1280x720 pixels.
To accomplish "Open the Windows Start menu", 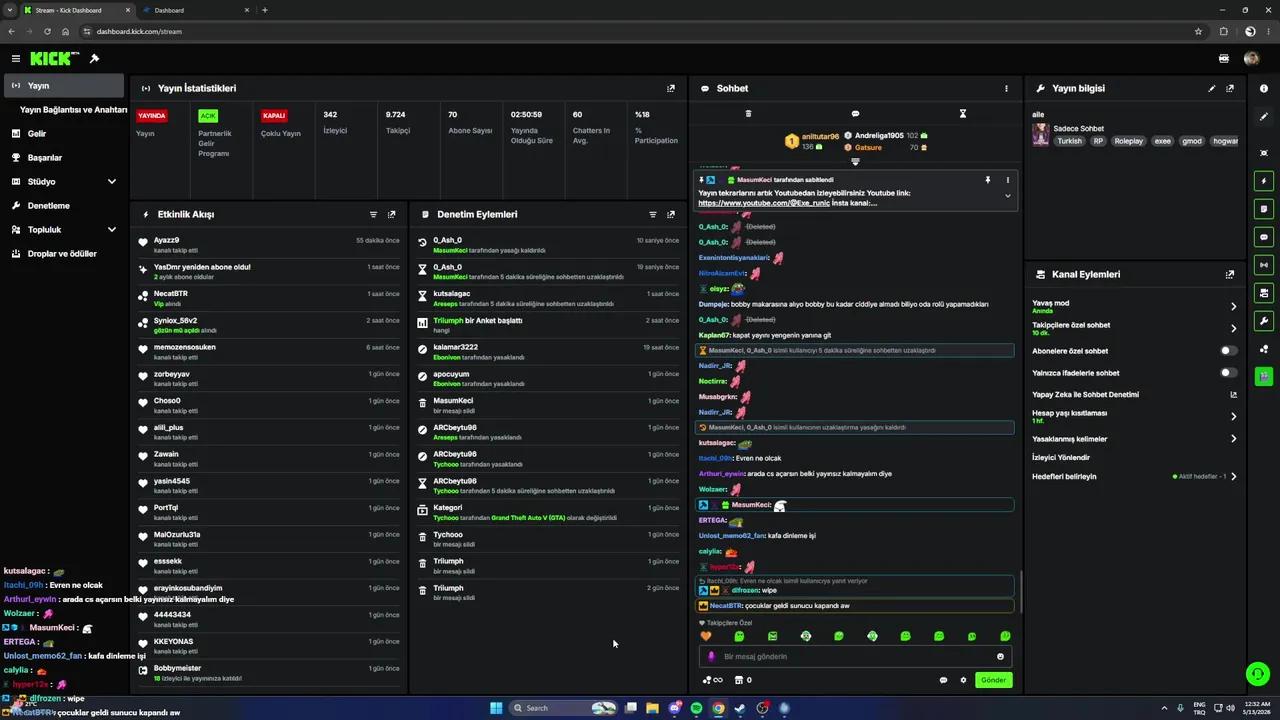I will [x=496, y=708].
